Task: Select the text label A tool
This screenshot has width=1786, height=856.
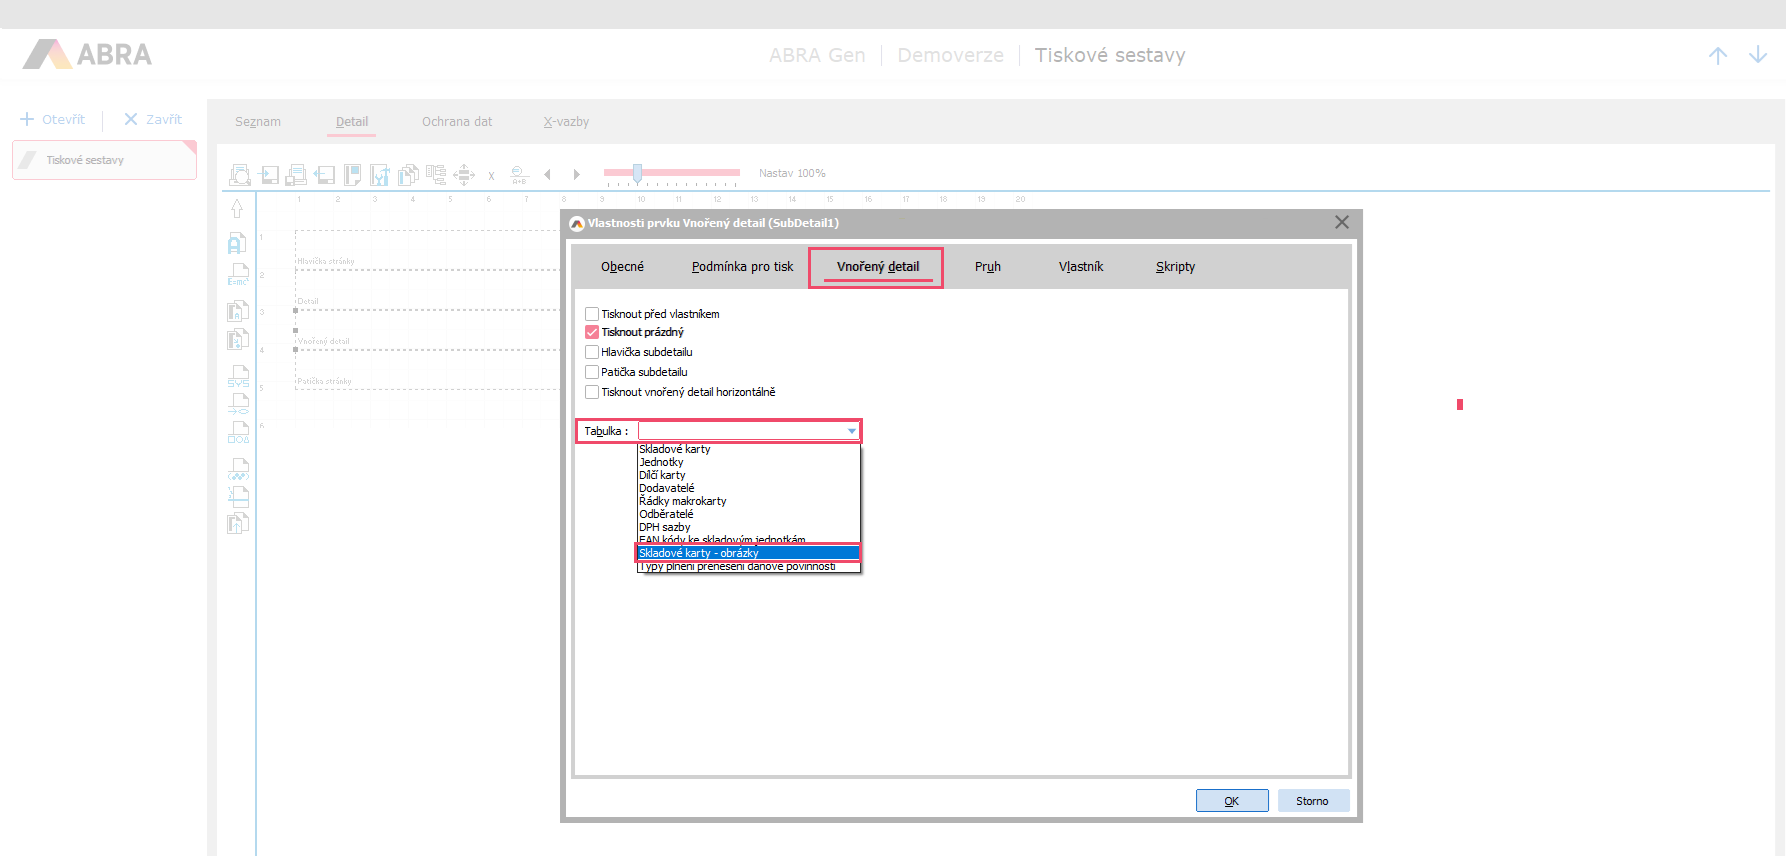Action: pyautogui.click(x=237, y=243)
